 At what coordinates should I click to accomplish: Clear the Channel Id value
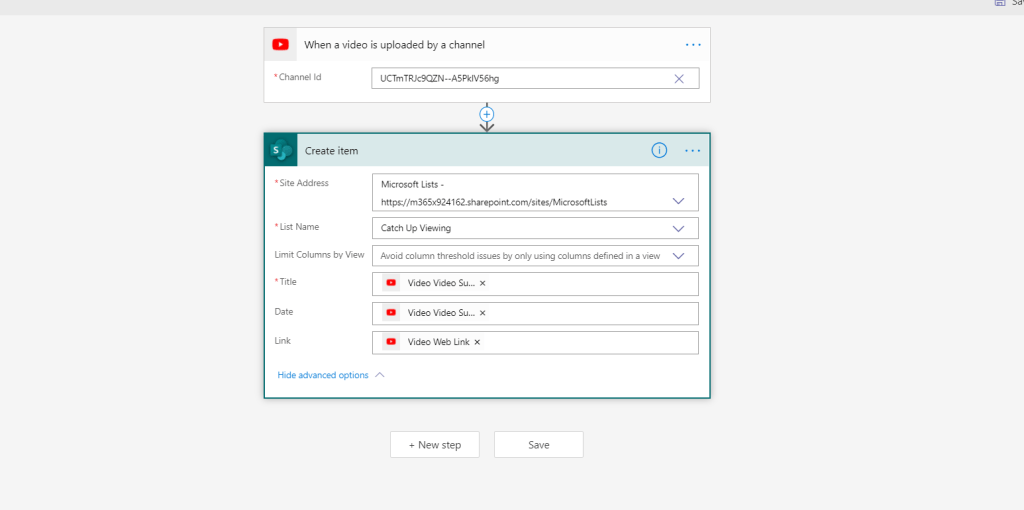679,79
